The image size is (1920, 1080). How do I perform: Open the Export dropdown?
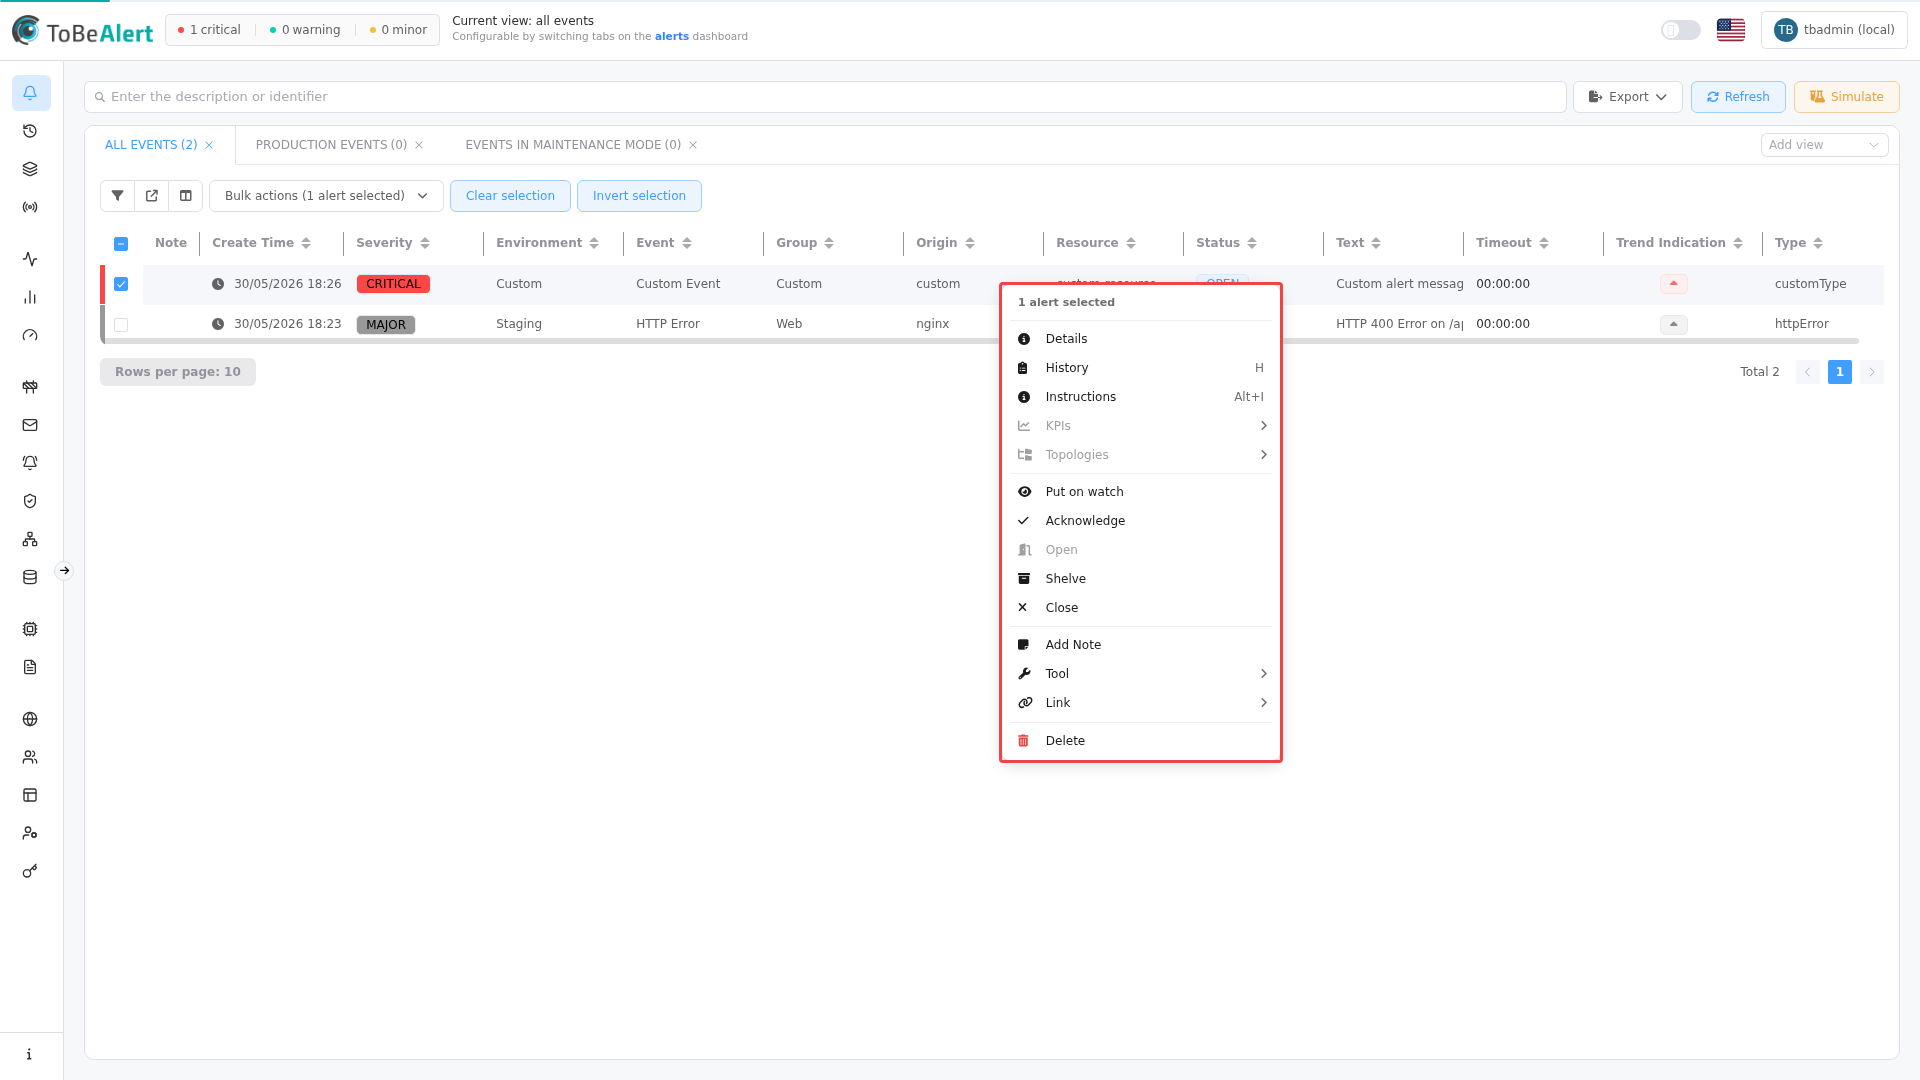pyautogui.click(x=1627, y=97)
